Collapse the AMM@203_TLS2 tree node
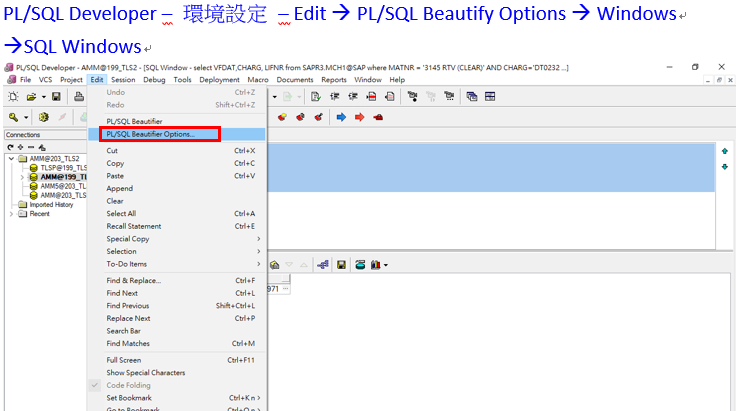Image resolution: width=740 pixels, height=411 pixels. pyautogui.click(x=11, y=159)
